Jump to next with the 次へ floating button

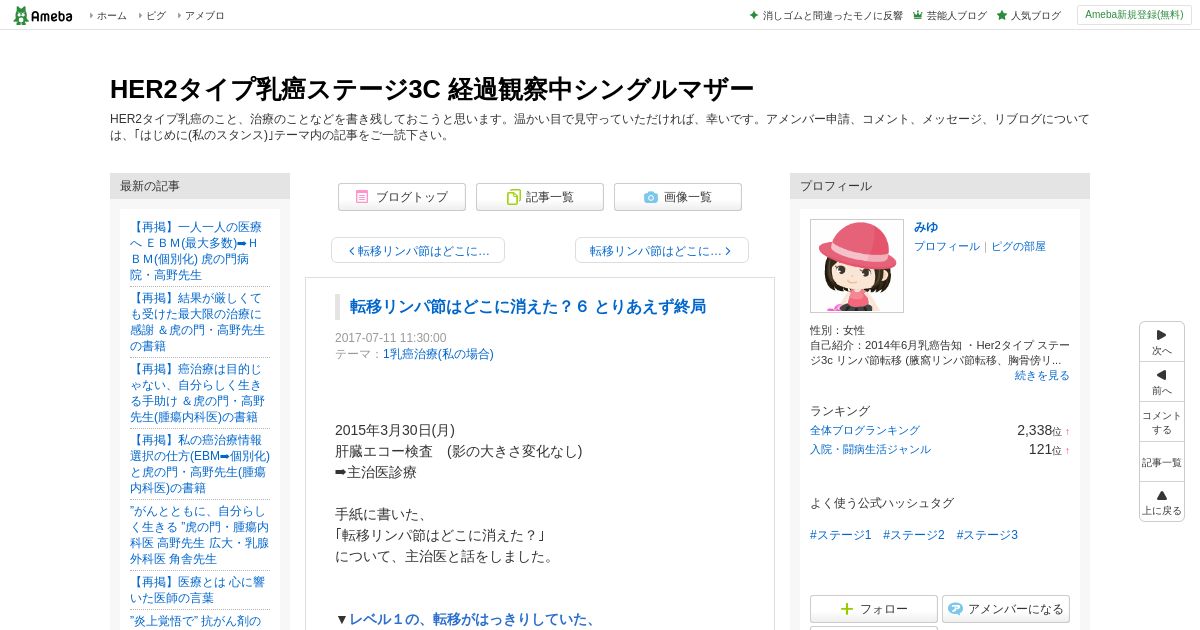(x=1162, y=342)
